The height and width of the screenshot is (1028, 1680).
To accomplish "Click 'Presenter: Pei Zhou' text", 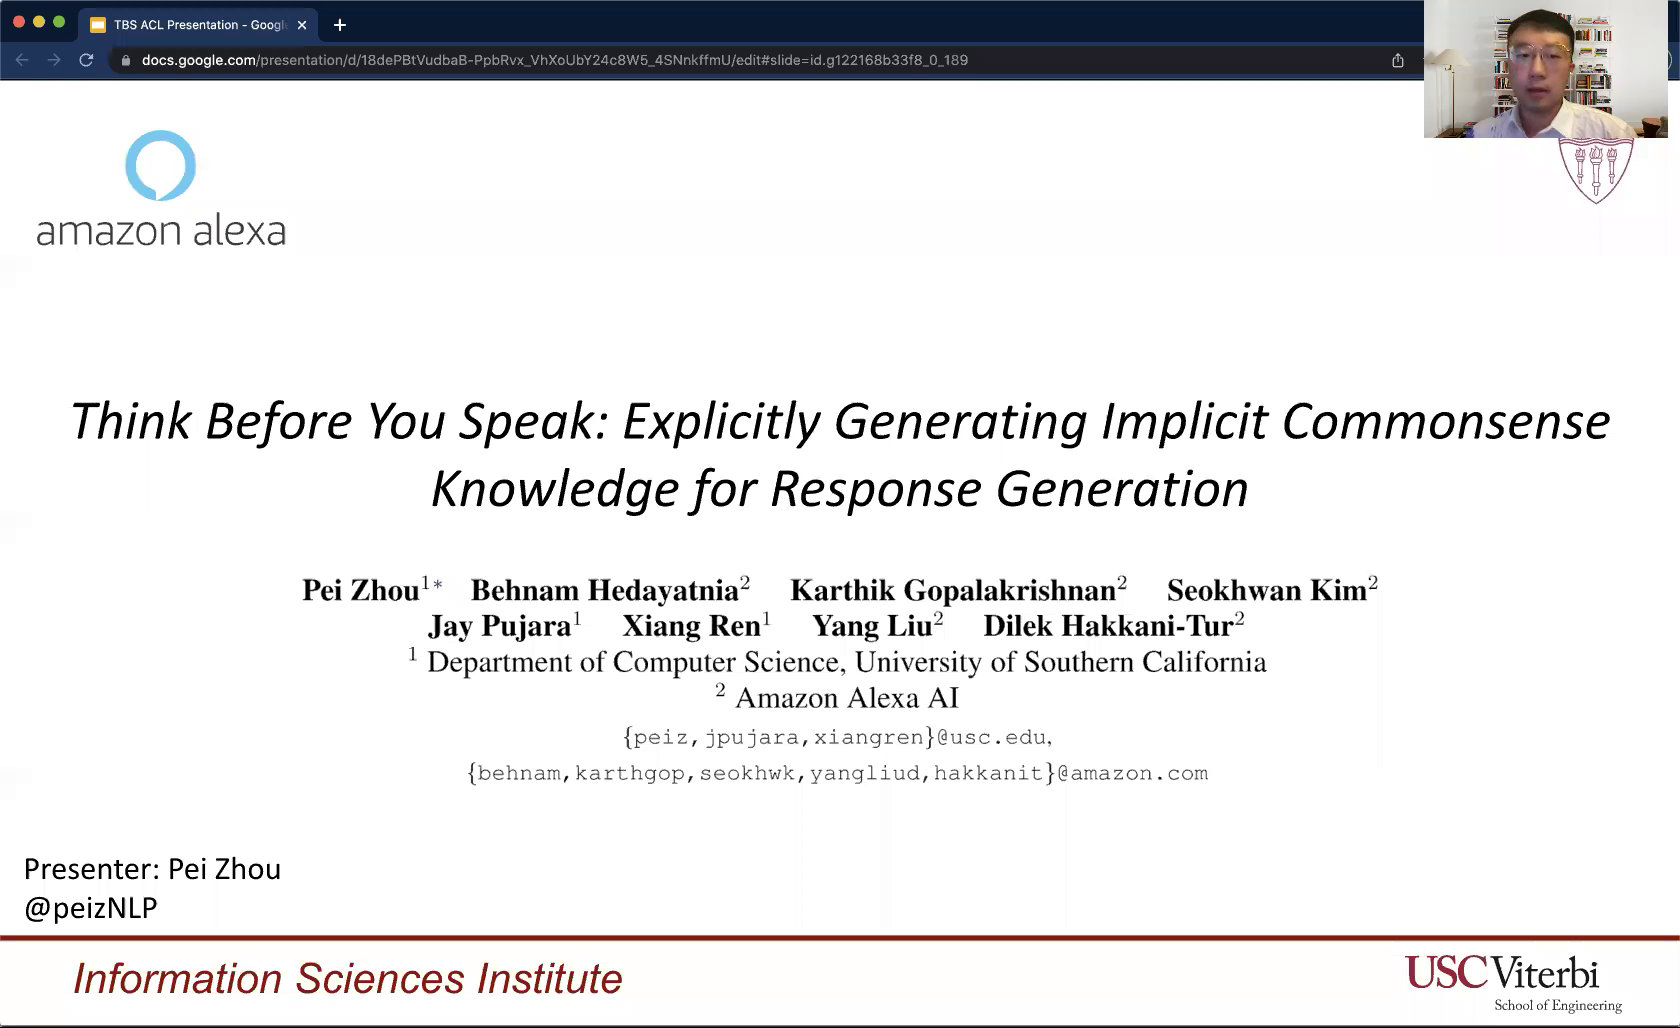I will tap(152, 869).
